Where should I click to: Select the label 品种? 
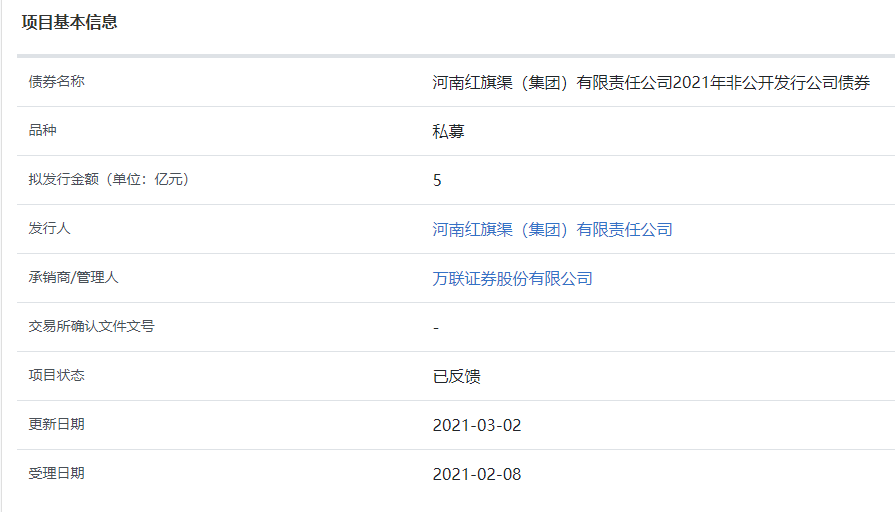click(x=42, y=130)
